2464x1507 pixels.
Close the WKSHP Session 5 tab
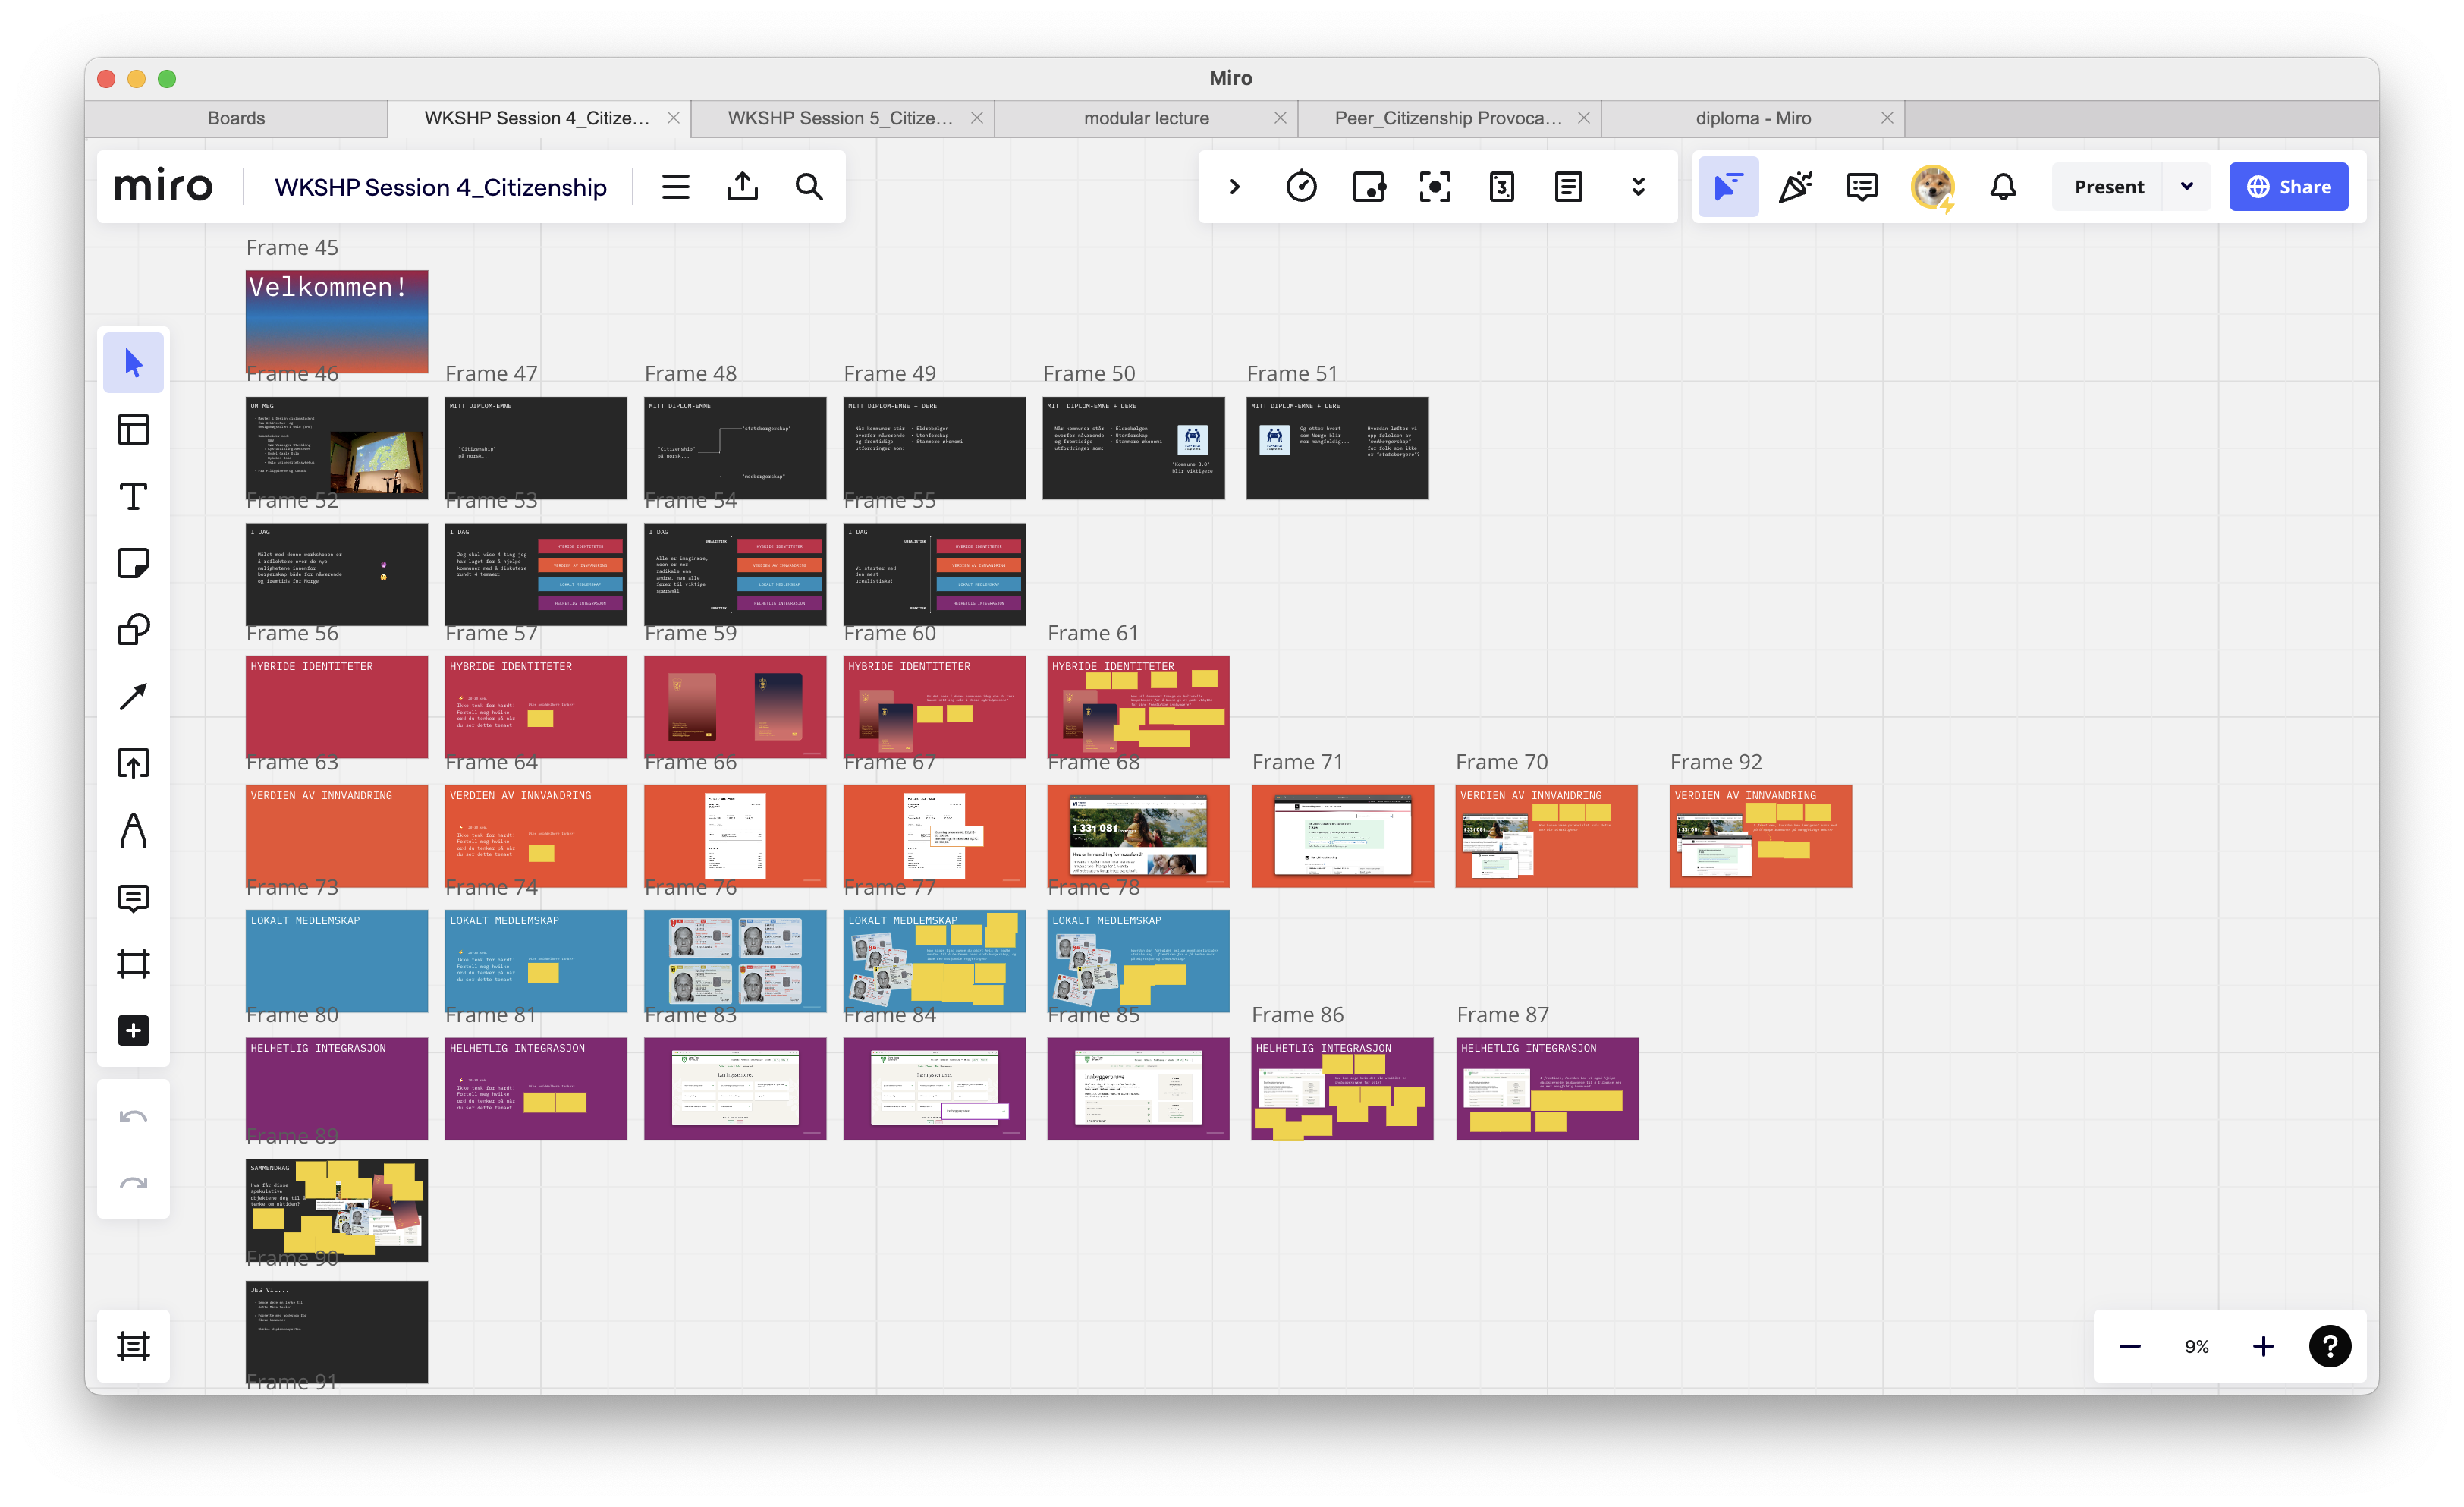click(977, 118)
